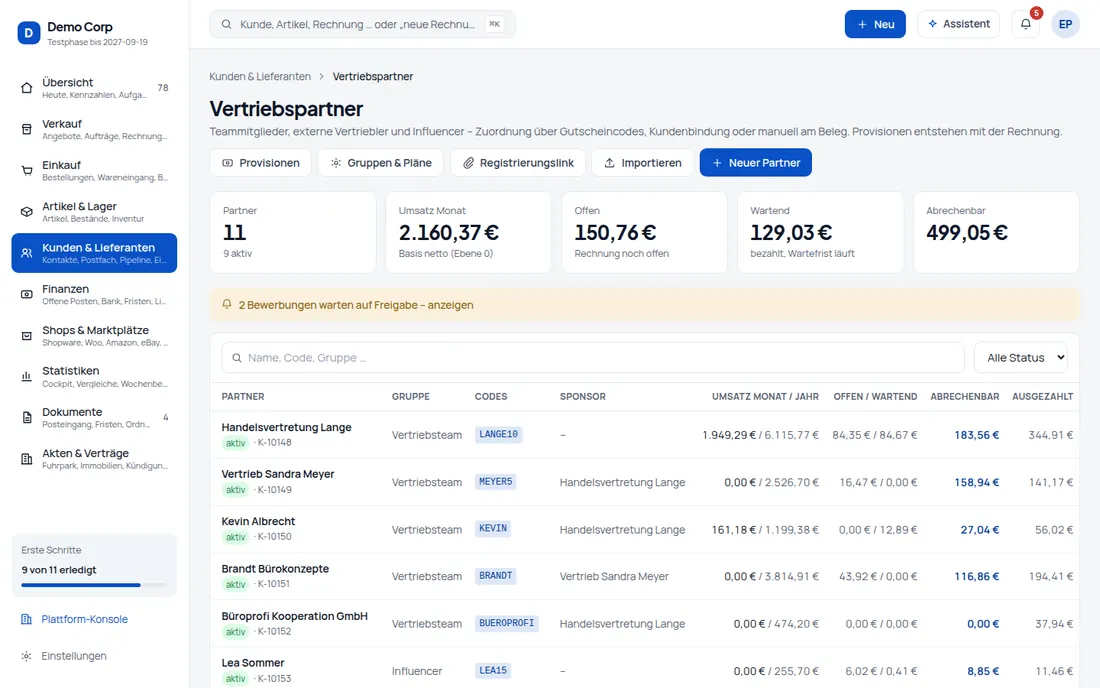Open the Assistent button
This screenshot has height=688, width=1100.
point(958,25)
